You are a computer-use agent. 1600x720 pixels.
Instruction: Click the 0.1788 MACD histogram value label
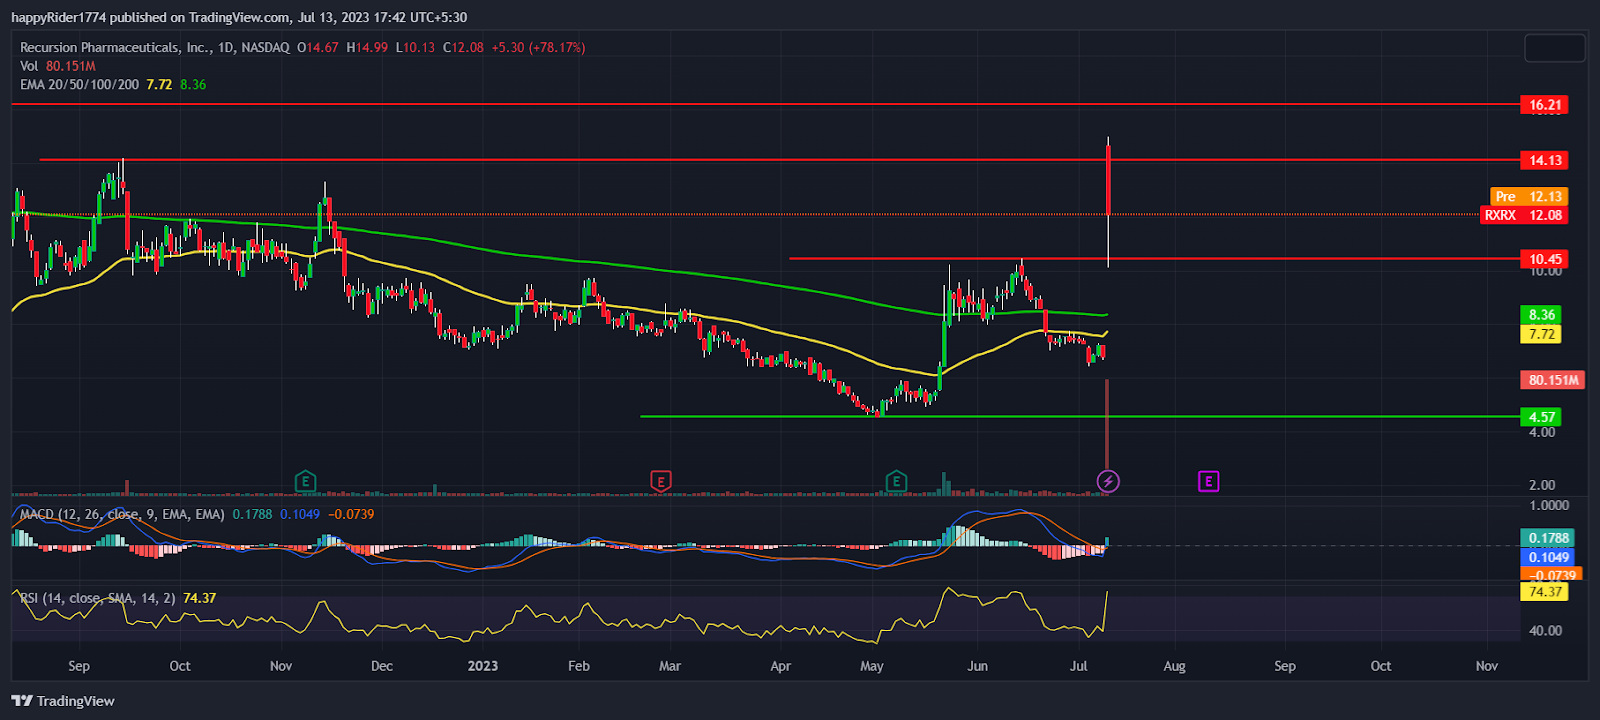1547,538
